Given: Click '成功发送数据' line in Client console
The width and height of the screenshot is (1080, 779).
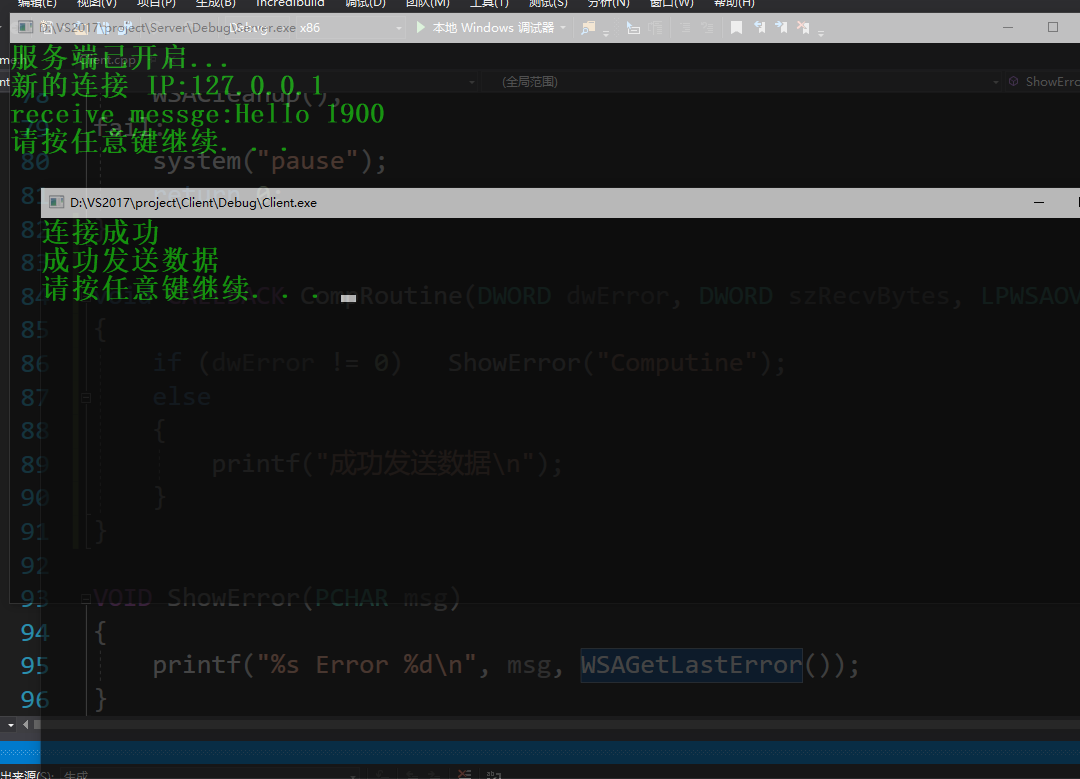Looking at the screenshot, I should (130, 261).
